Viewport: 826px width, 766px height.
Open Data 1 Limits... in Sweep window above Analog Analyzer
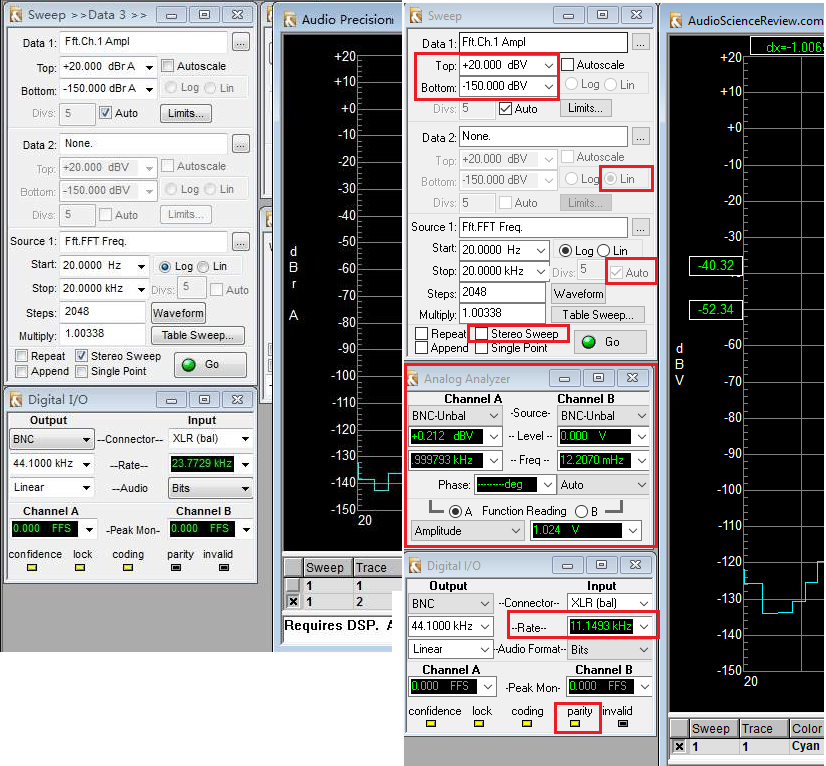(x=585, y=108)
